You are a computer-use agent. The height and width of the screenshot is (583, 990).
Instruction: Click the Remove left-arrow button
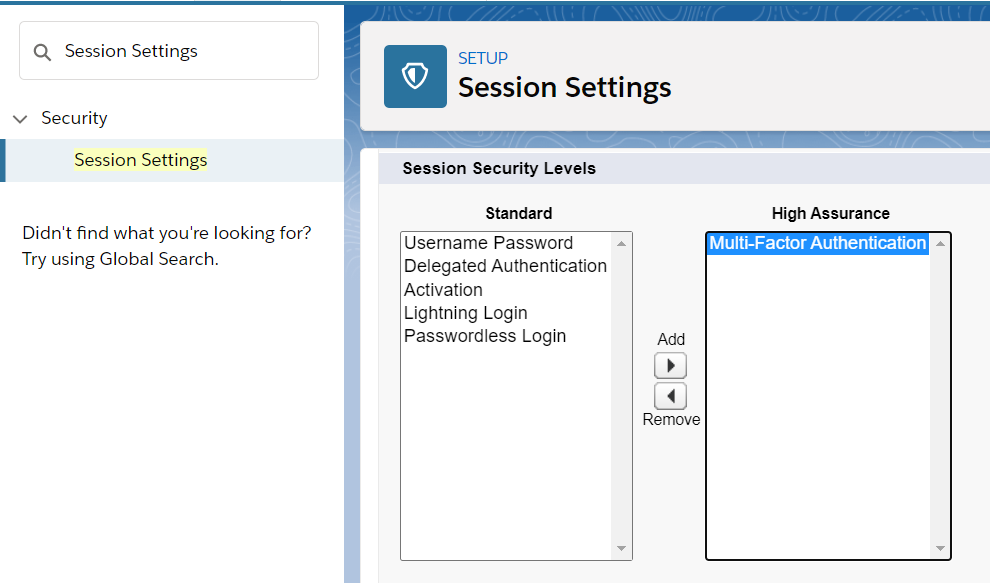[x=671, y=396]
